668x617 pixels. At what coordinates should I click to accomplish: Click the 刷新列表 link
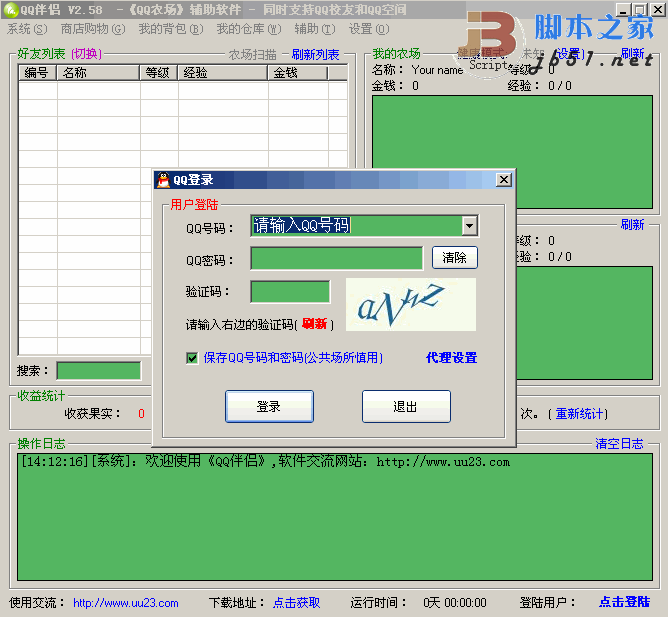[x=315, y=55]
